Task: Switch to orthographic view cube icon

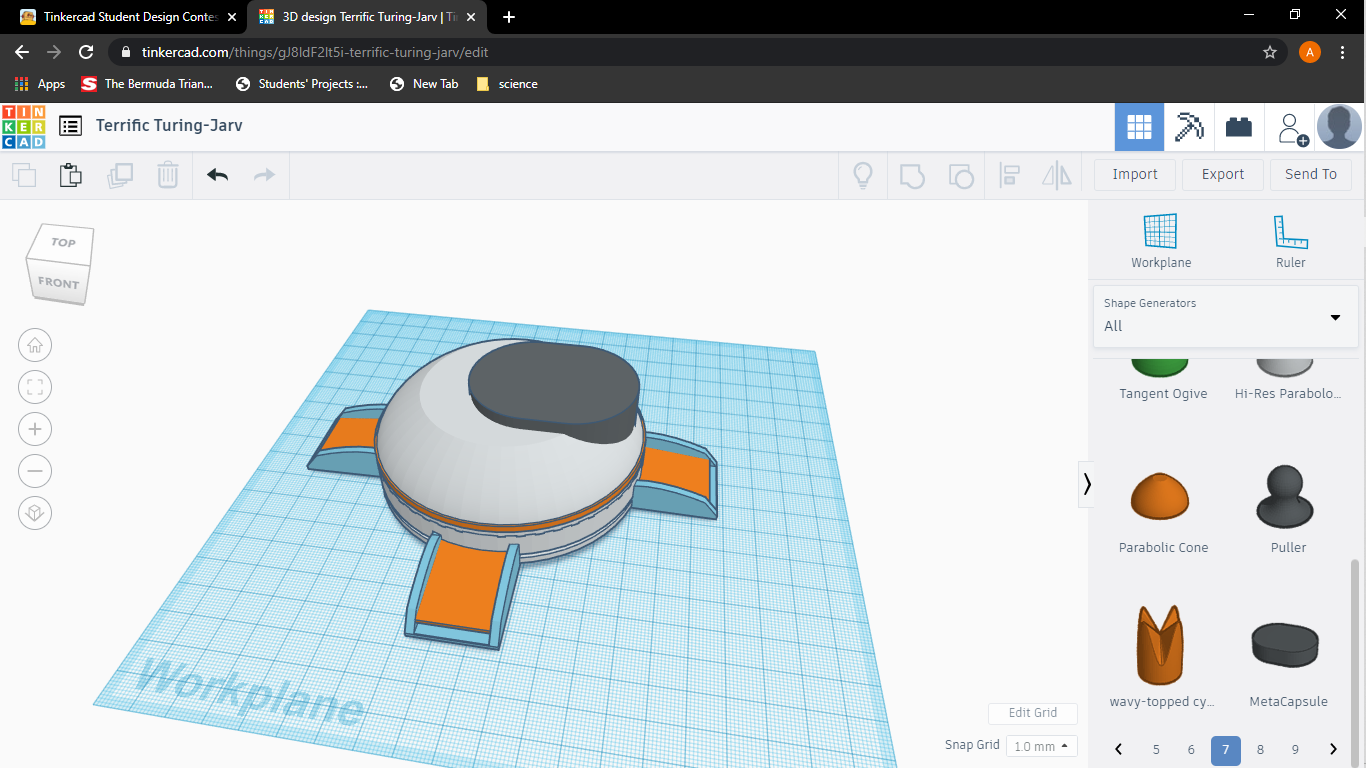Action: [x=35, y=513]
